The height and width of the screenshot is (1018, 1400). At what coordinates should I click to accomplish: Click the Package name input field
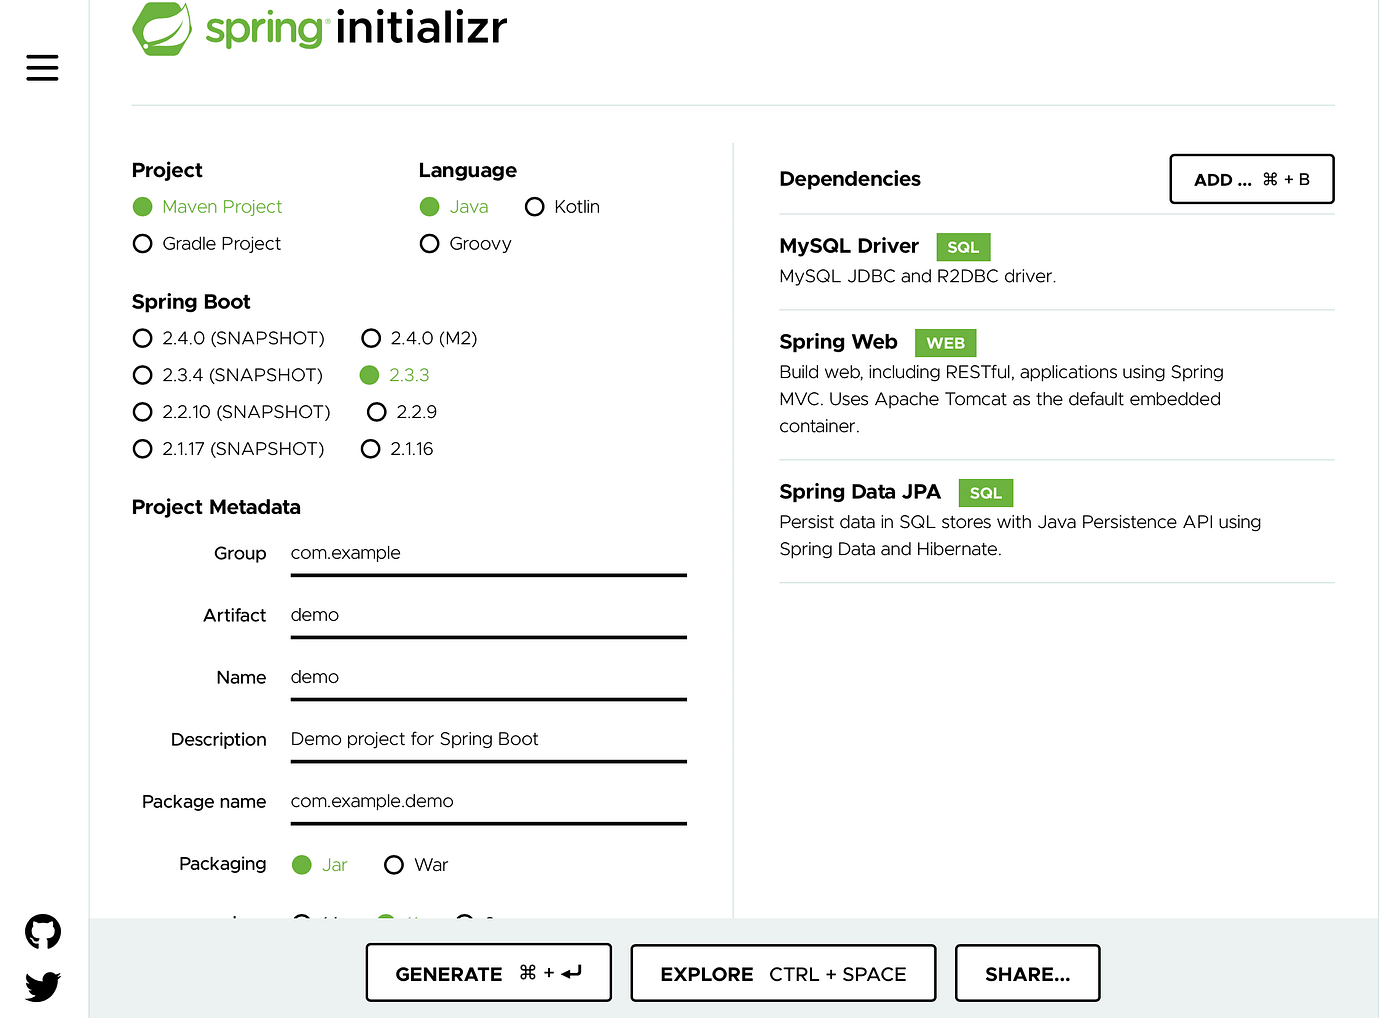point(489,802)
